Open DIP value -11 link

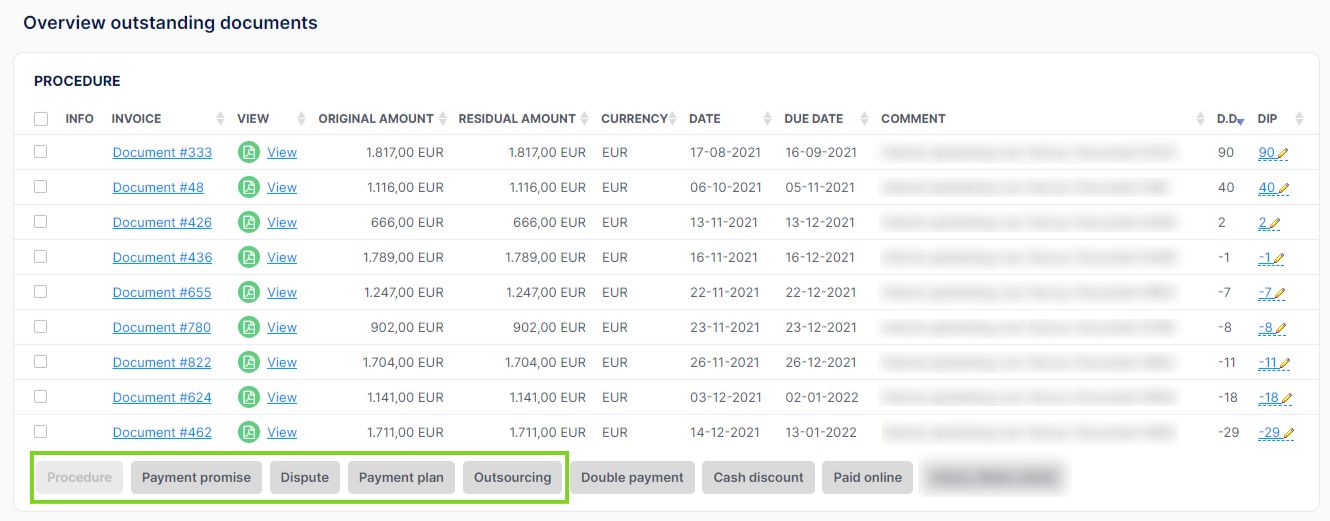point(1268,362)
